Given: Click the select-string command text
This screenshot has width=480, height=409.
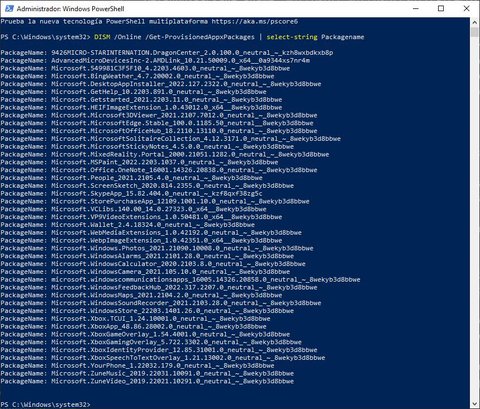Looking at the screenshot, I should [292, 37].
